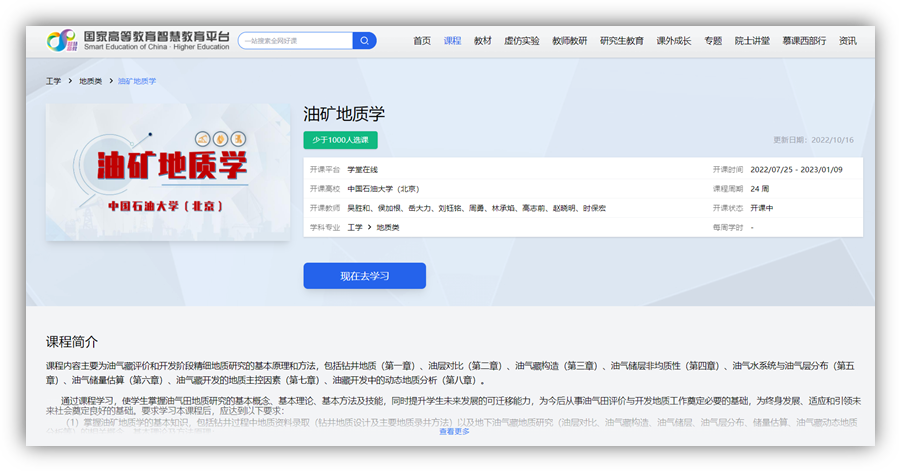Click 工学 in the breadcrumb trail
The width and height of the screenshot is (899, 471).
click(53, 81)
